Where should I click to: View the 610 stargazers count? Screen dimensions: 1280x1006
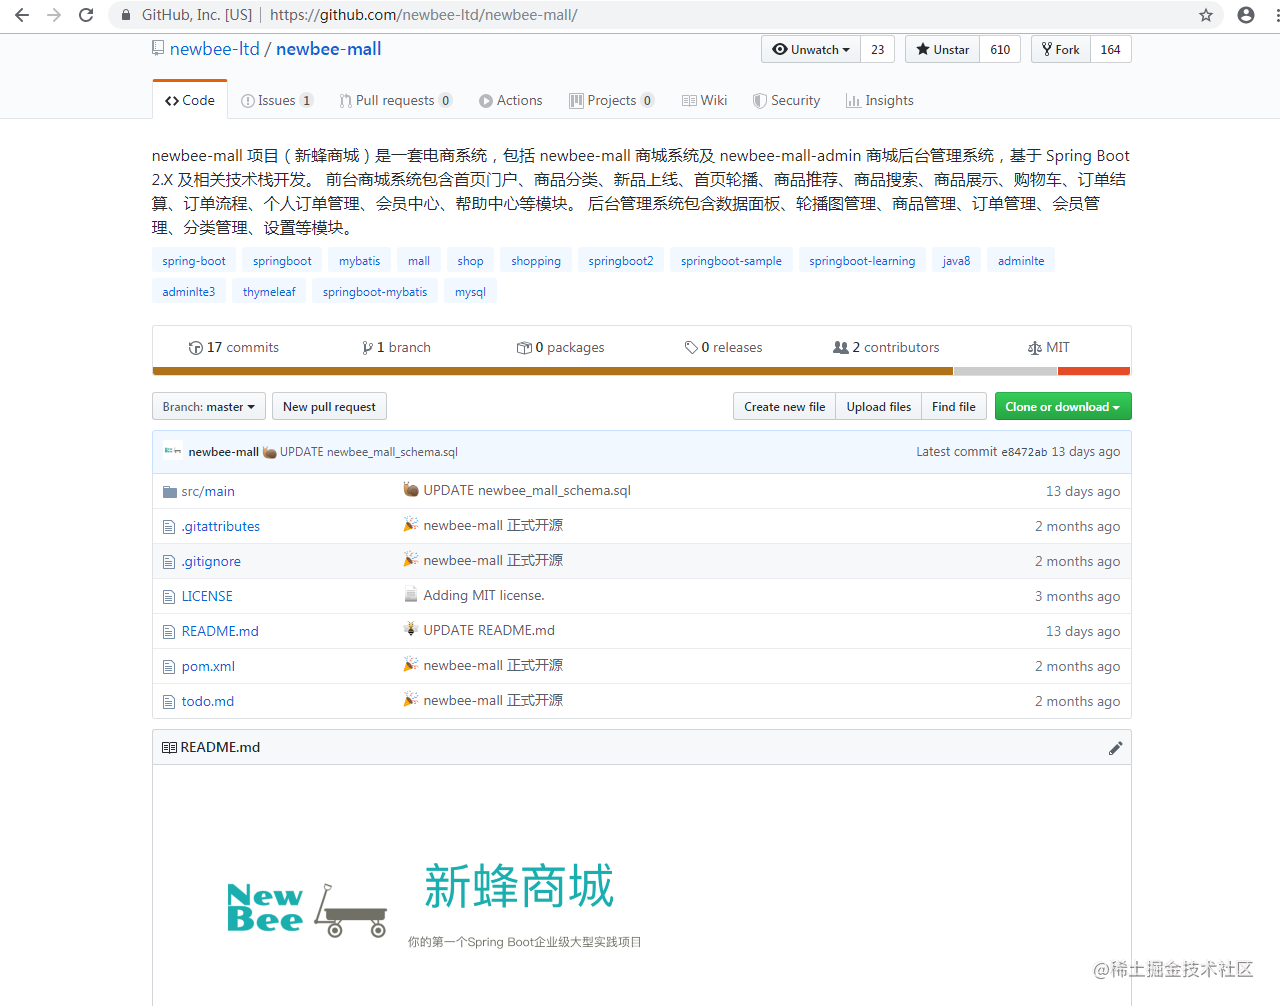pos(1000,50)
